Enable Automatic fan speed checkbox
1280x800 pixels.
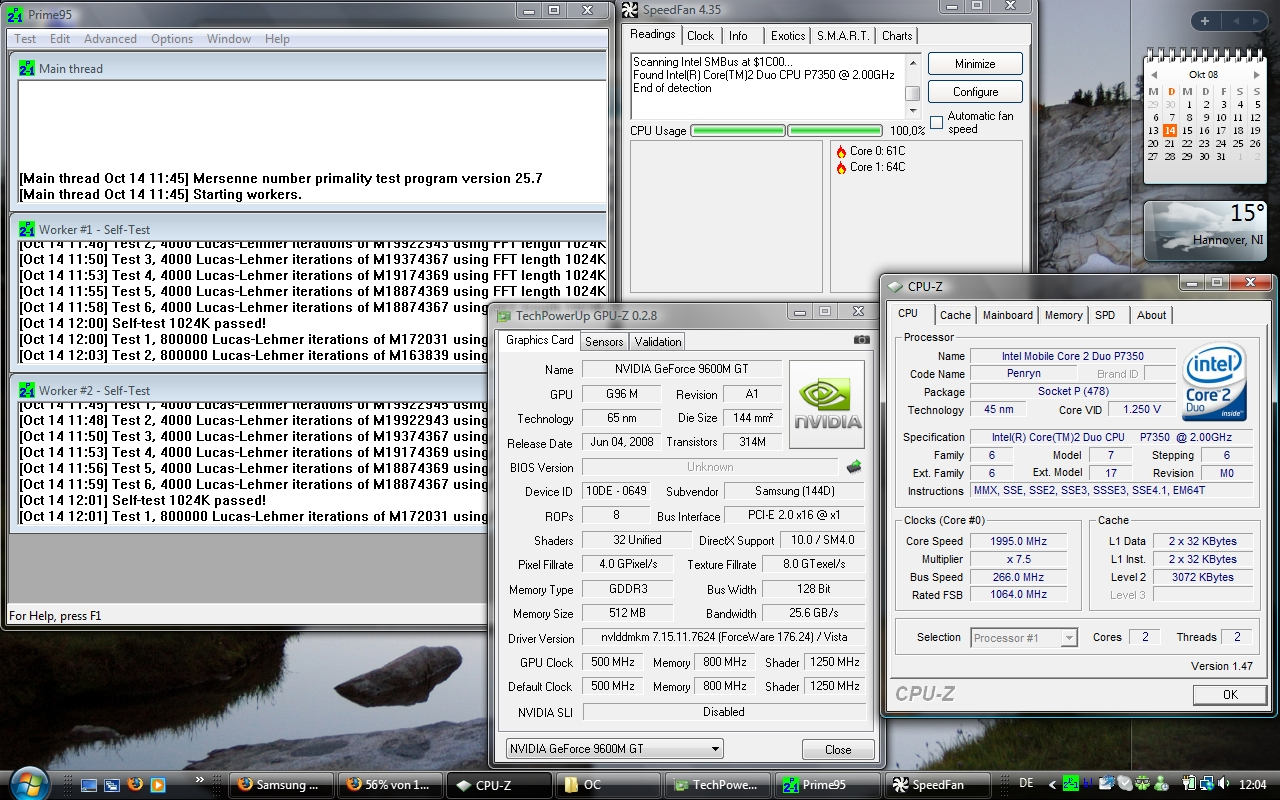(x=936, y=122)
